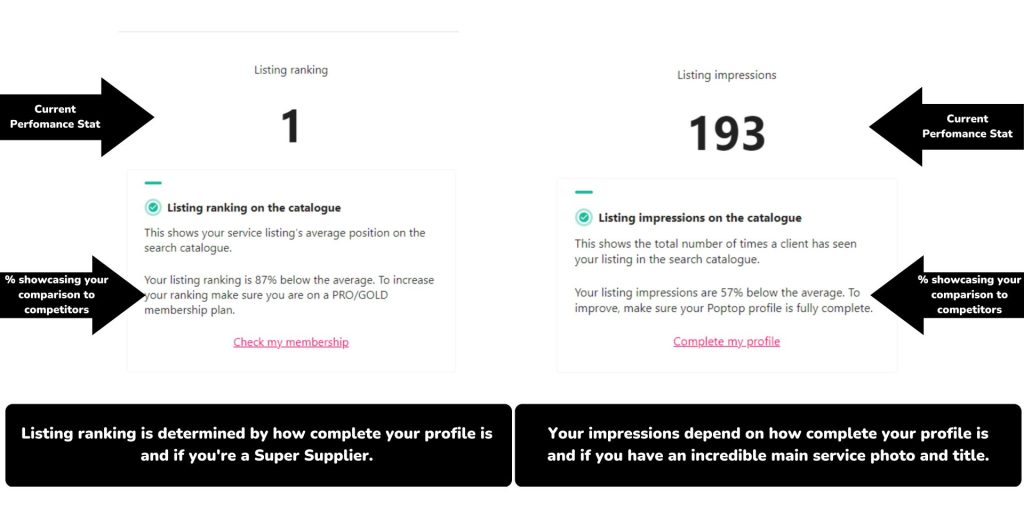Click the black banner mentioning Super Supplier
This screenshot has width=1024, height=512.
pyautogui.click(x=257, y=444)
